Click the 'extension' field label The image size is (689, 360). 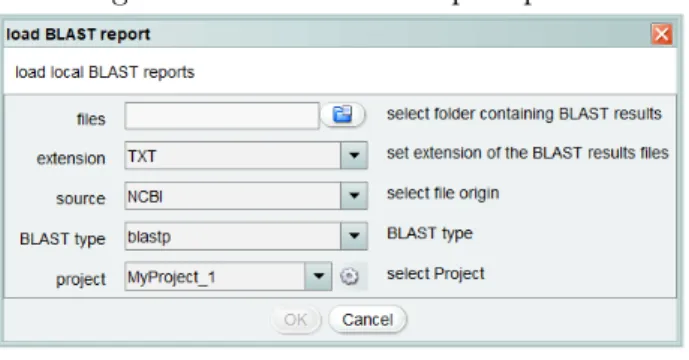point(71,158)
